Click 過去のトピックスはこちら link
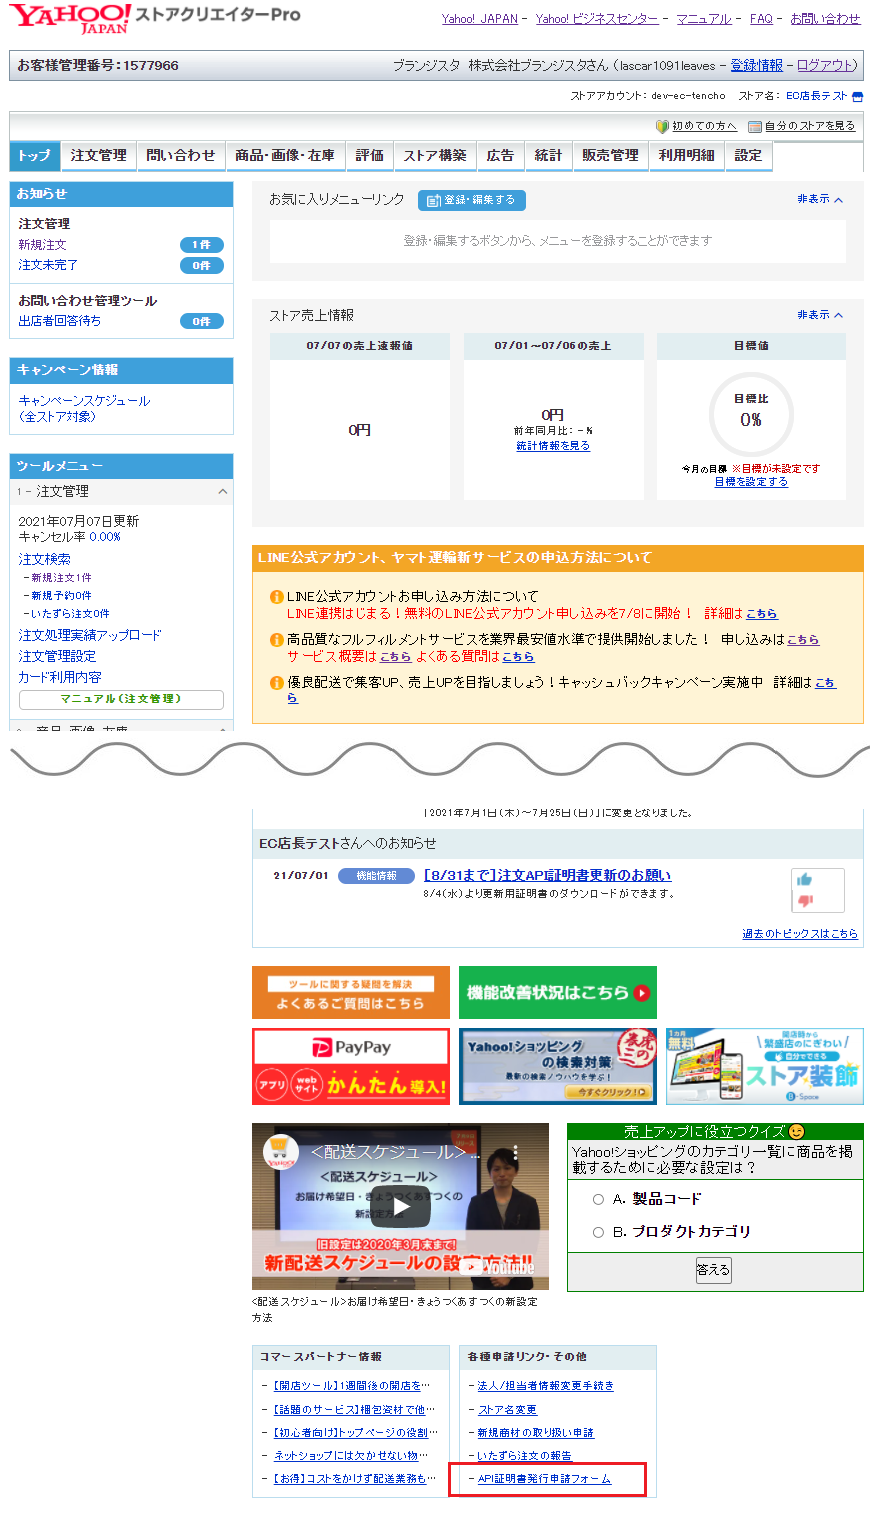The width and height of the screenshot is (872, 1528). (800, 934)
